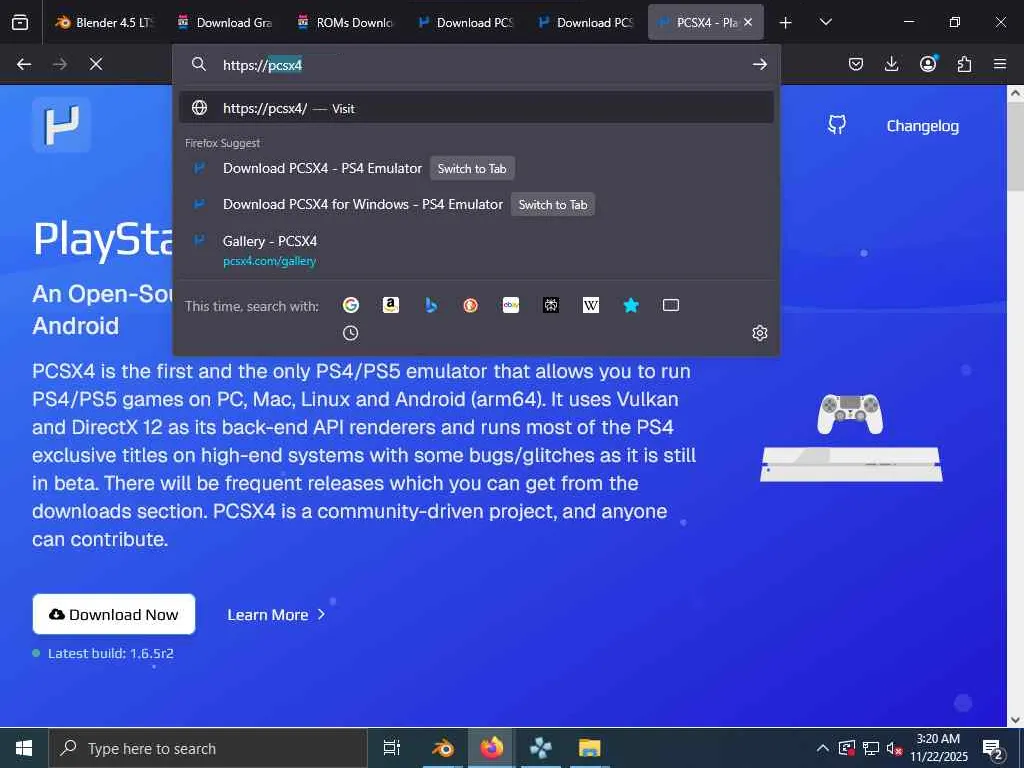Search this time with Wikipedia
Viewport: 1024px width, 768px height.
(x=590, y=305)
